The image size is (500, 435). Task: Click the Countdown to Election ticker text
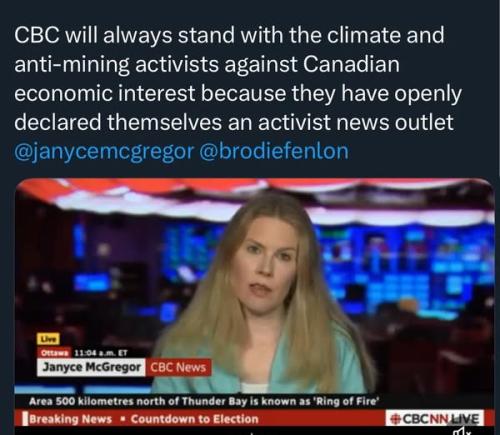tap(195, 419)
